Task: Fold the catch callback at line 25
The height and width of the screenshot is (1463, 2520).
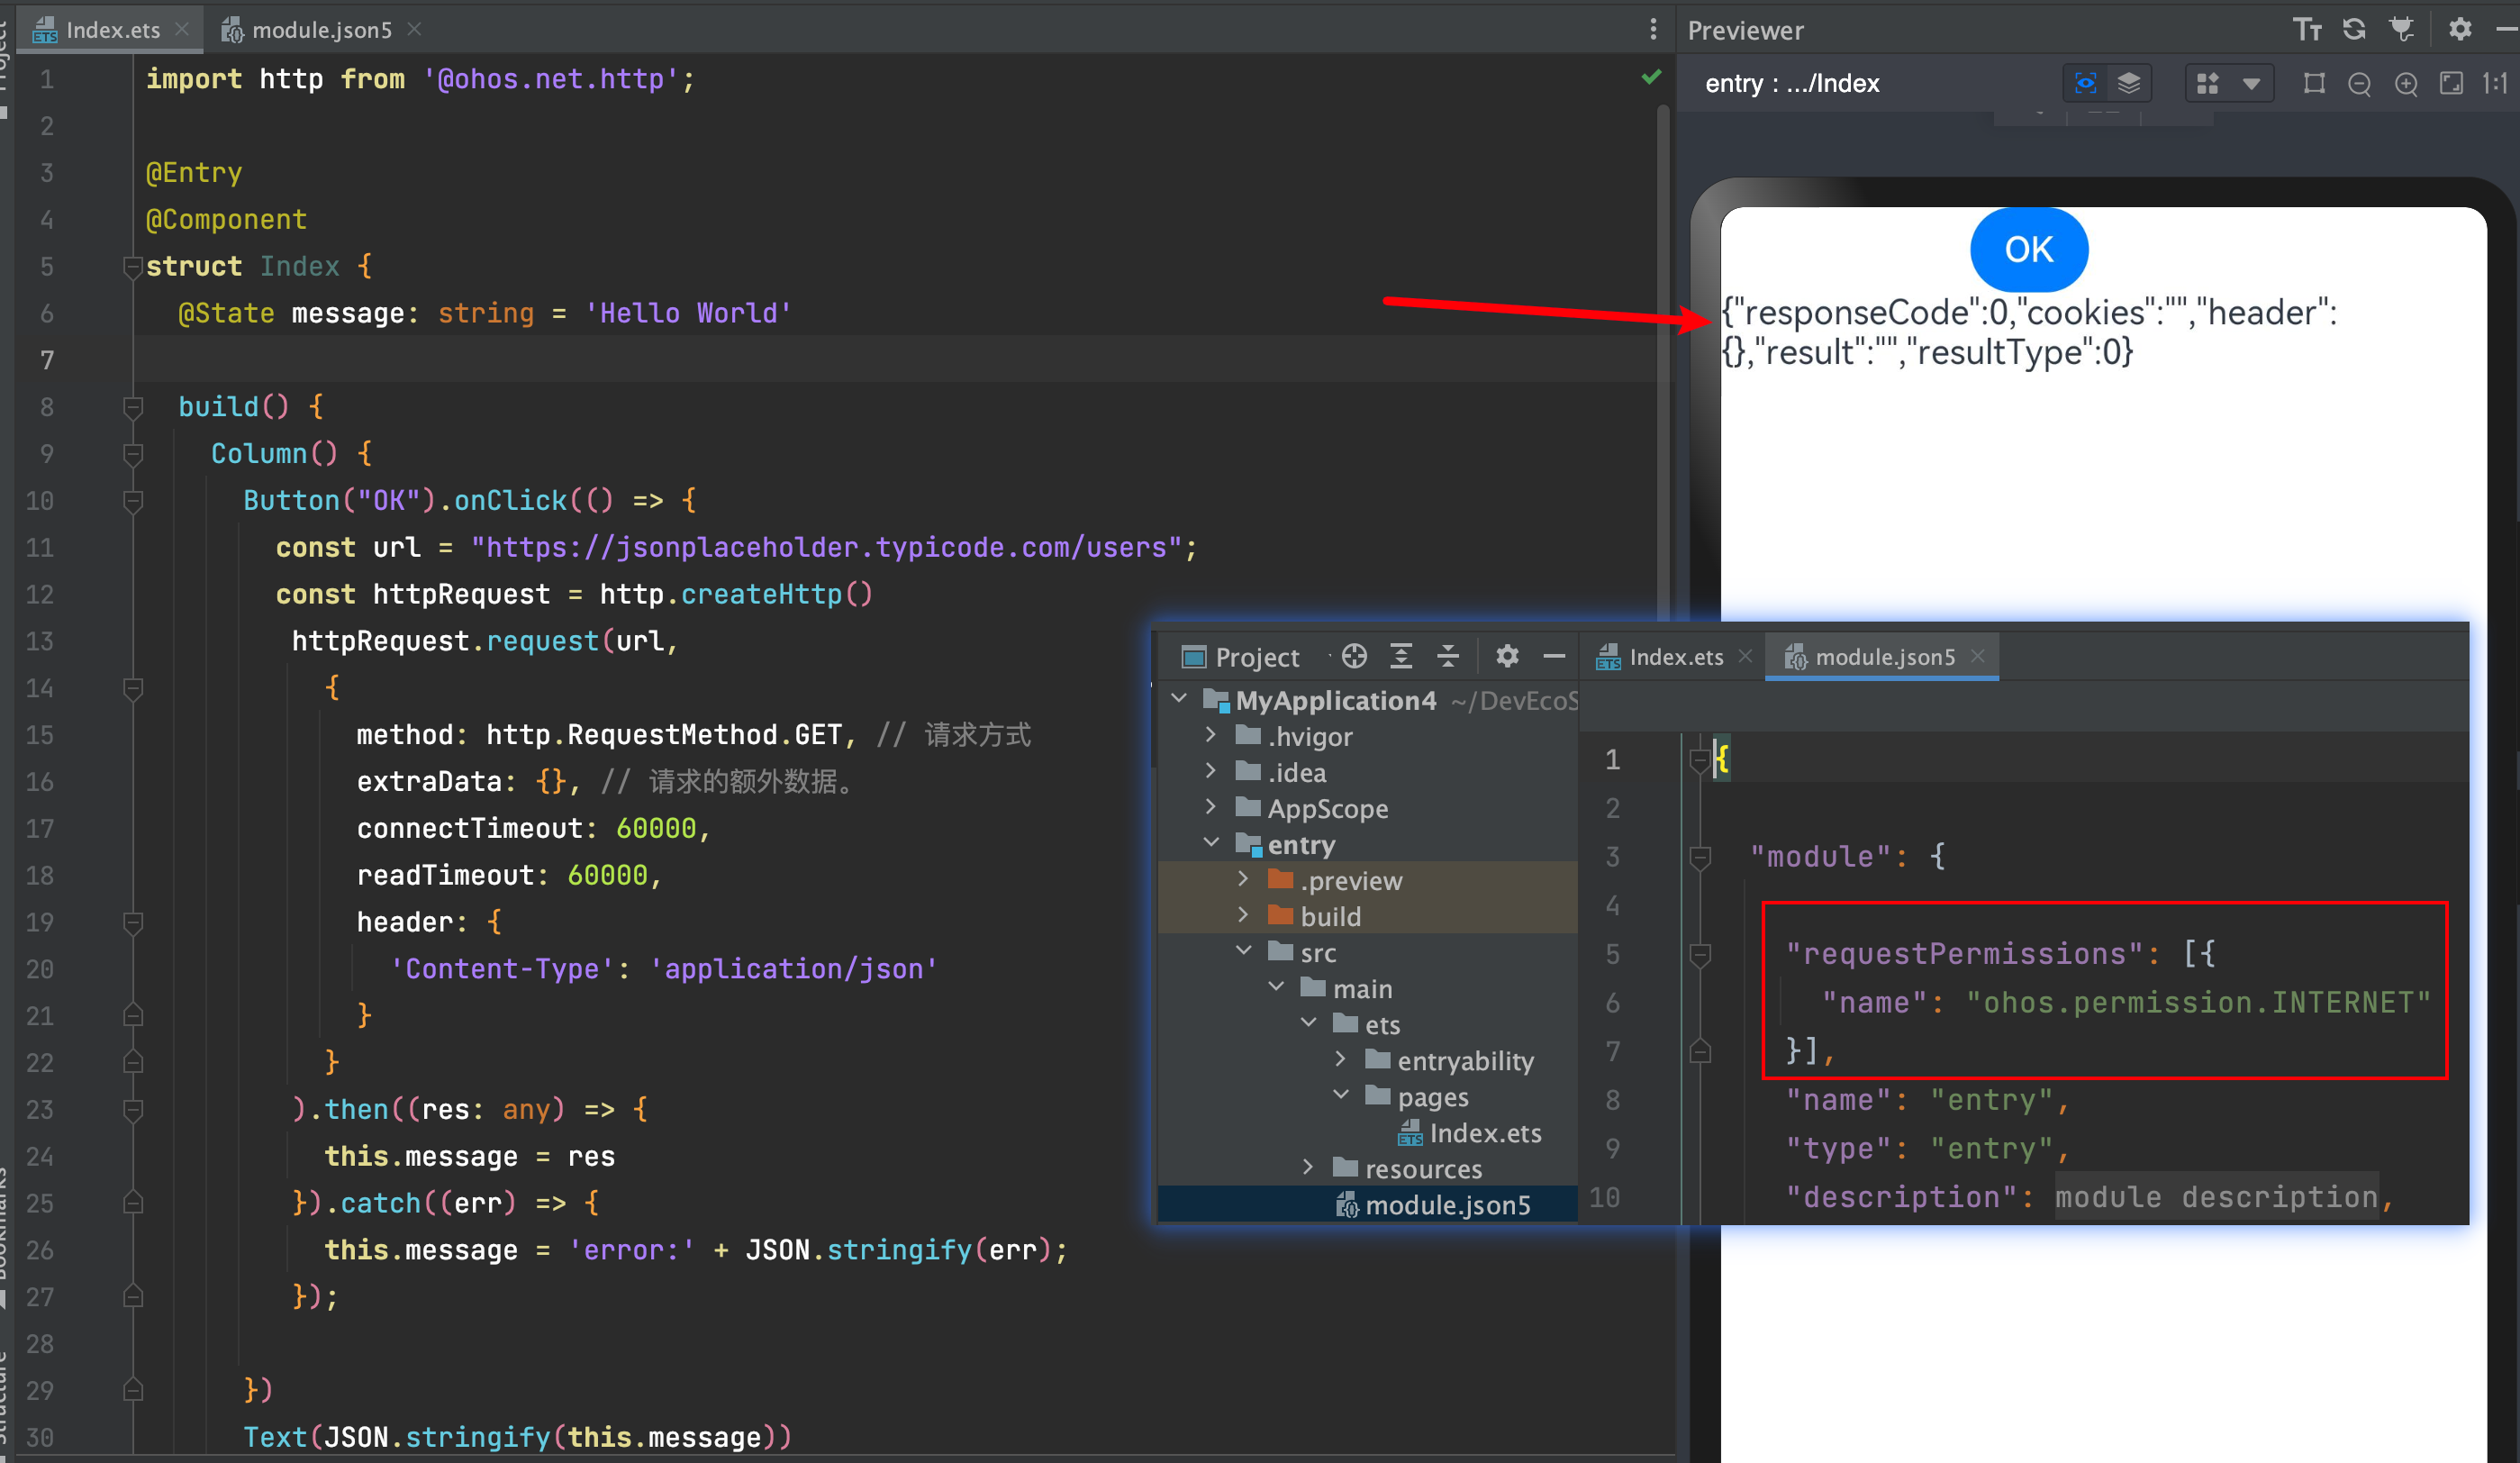Action: (132, 1203)
